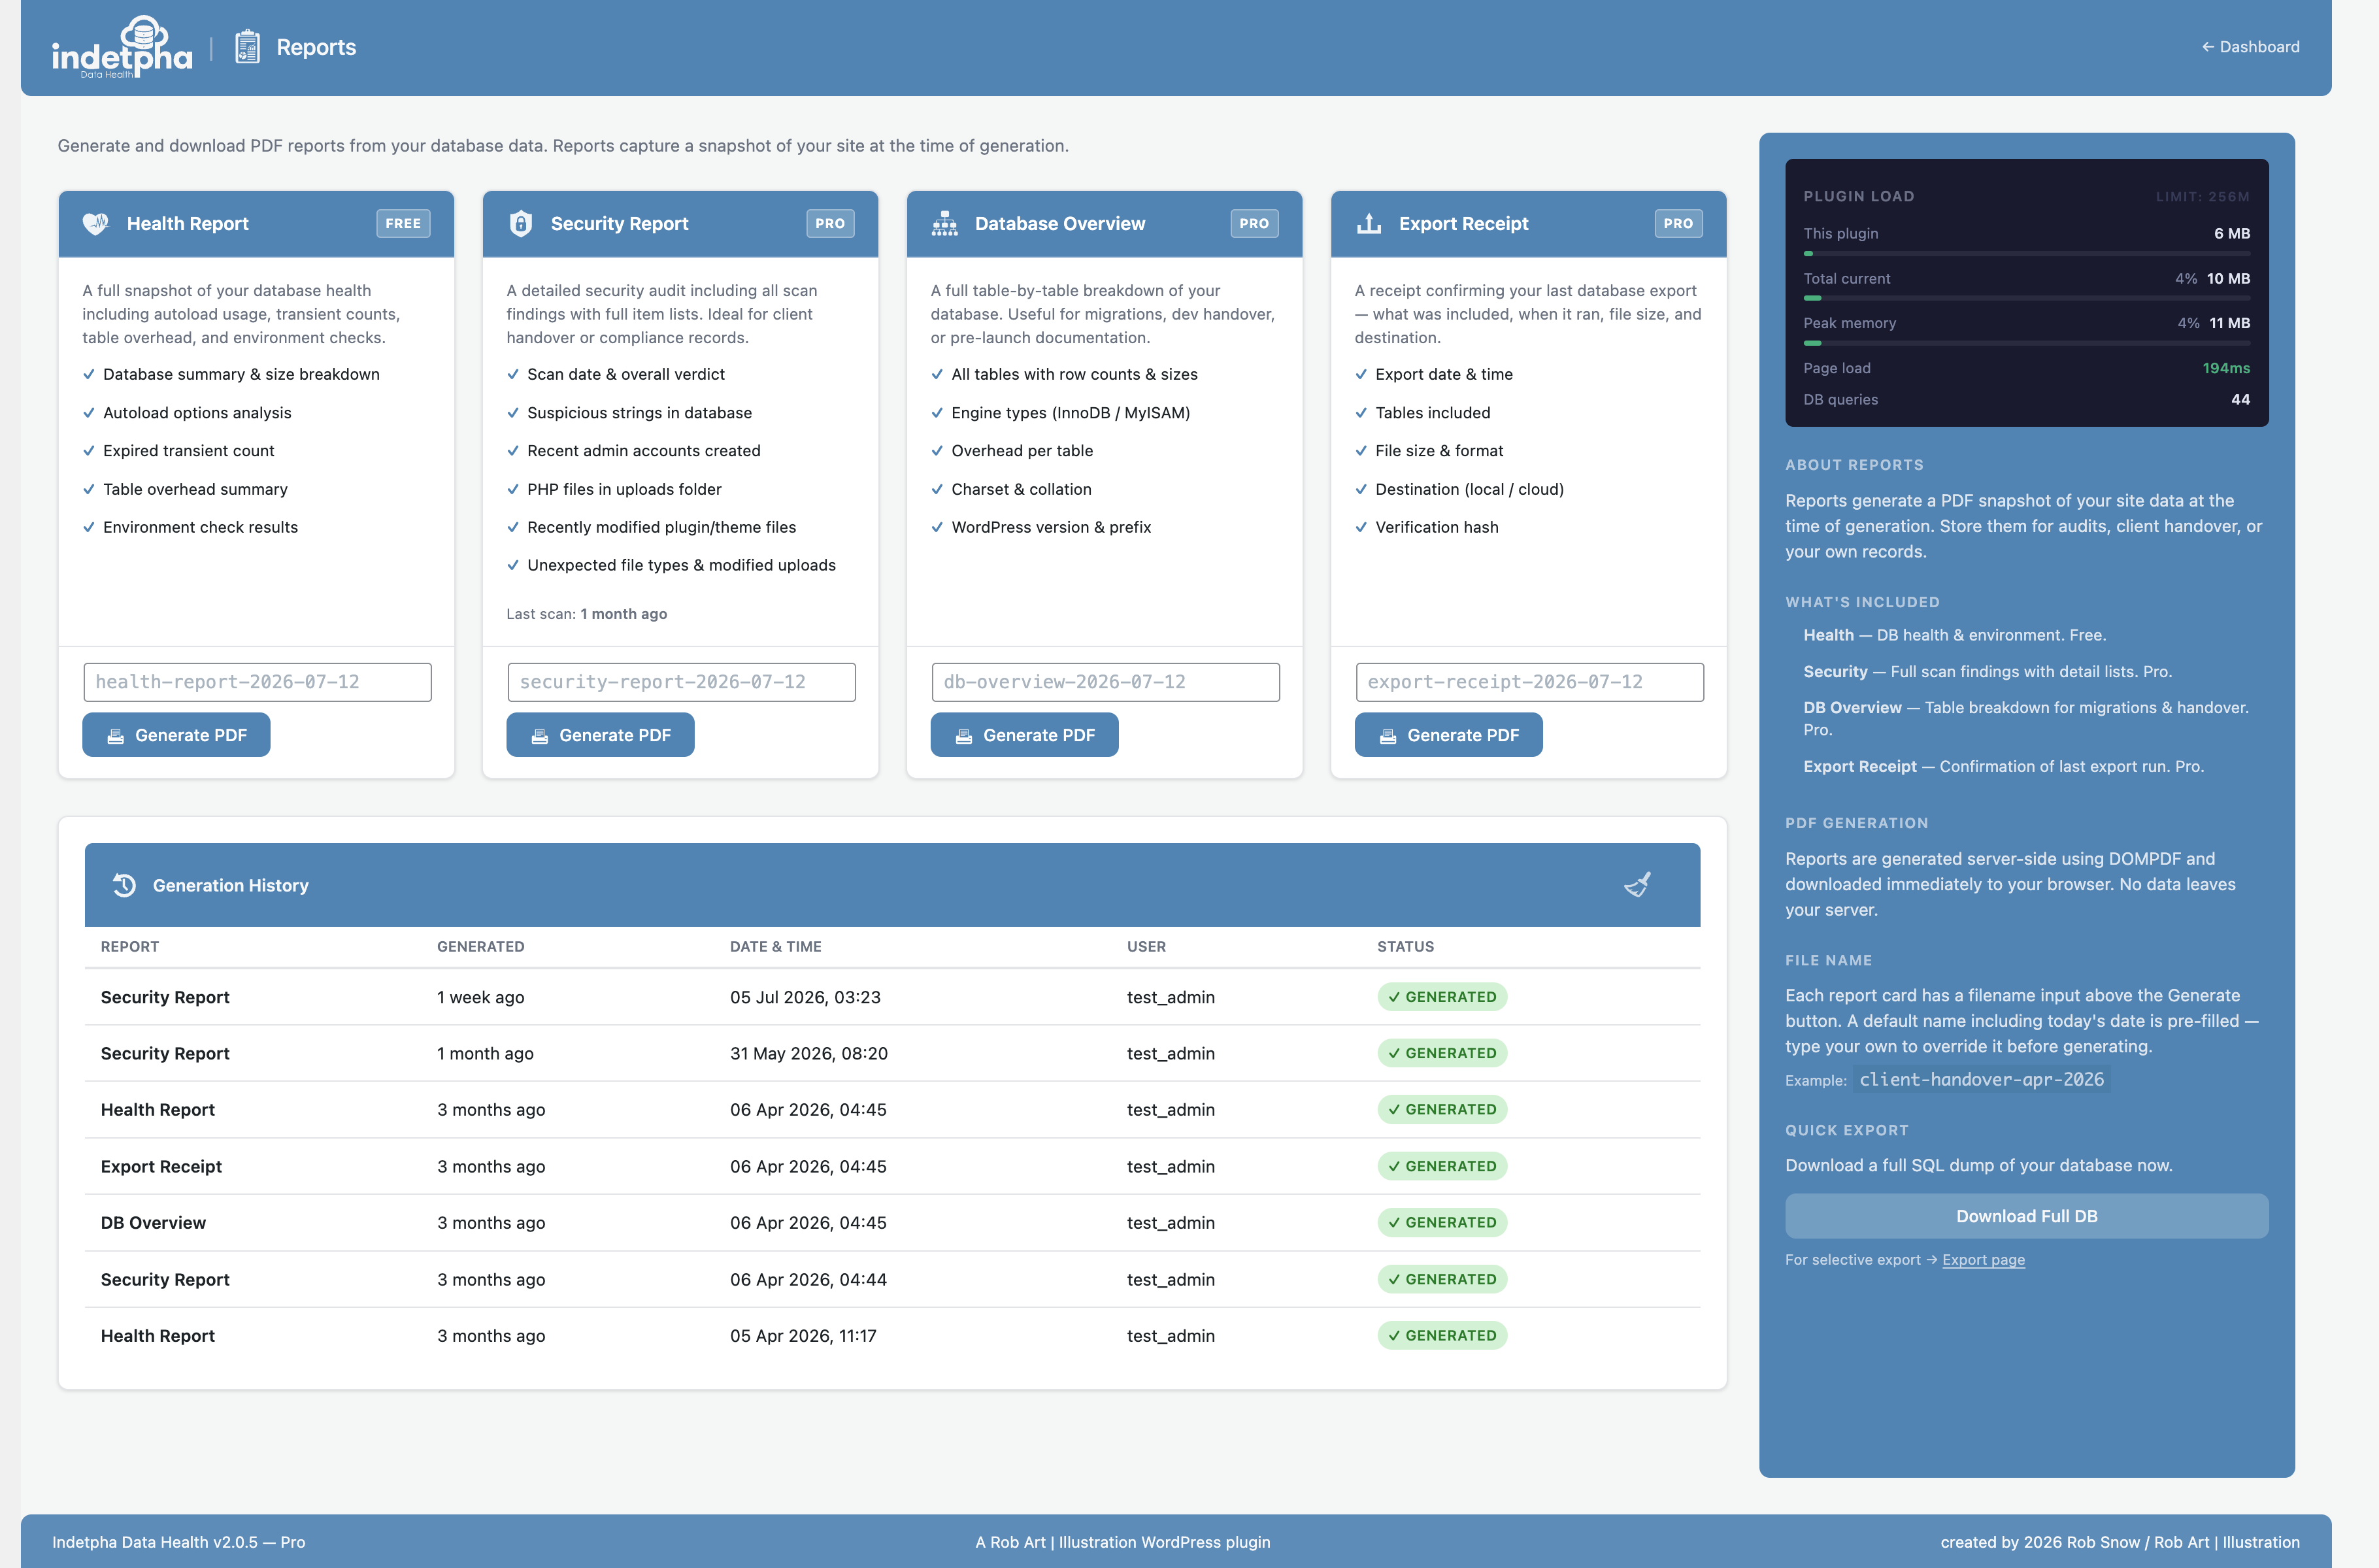Click the This plugin memory bar
Viewport: 2379px width, 1568px height.
2026,254
